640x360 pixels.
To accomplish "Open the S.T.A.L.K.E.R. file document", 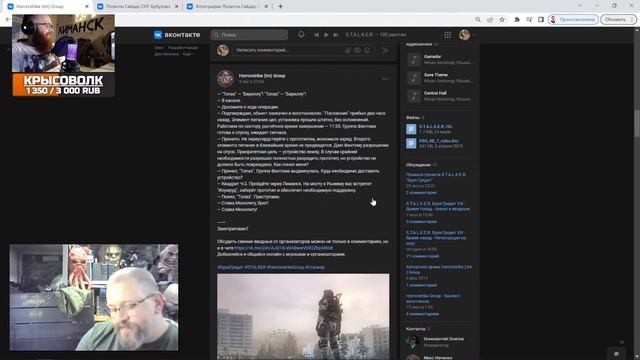I will tap(436, 127).
